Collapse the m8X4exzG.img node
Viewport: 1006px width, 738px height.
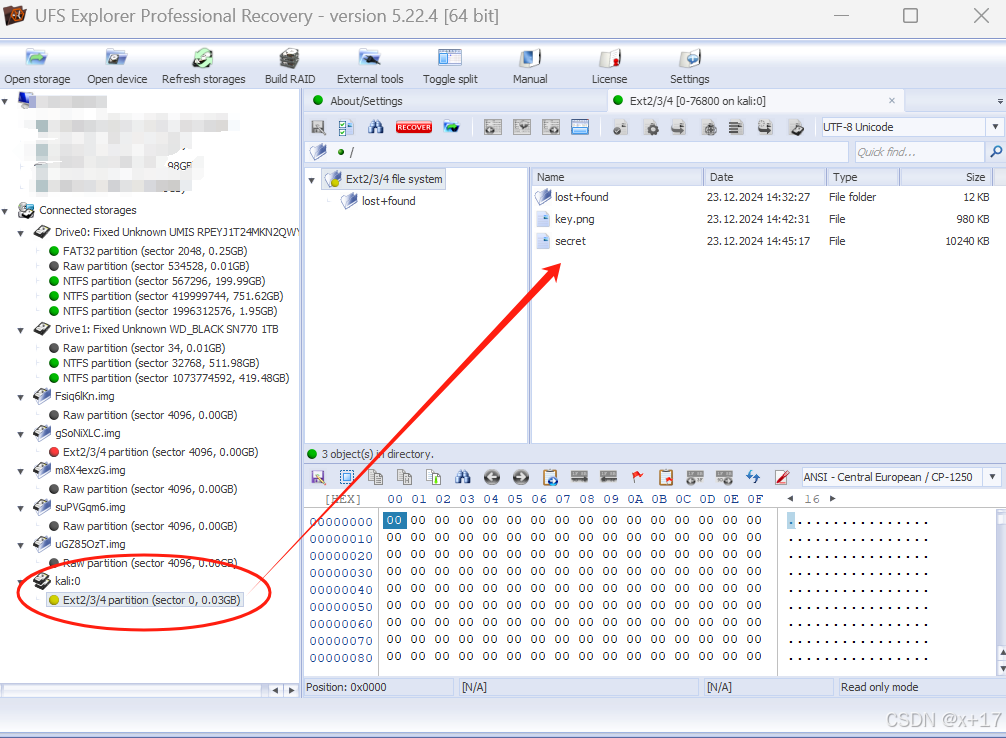pyautogui.click(x=21, y=471)
